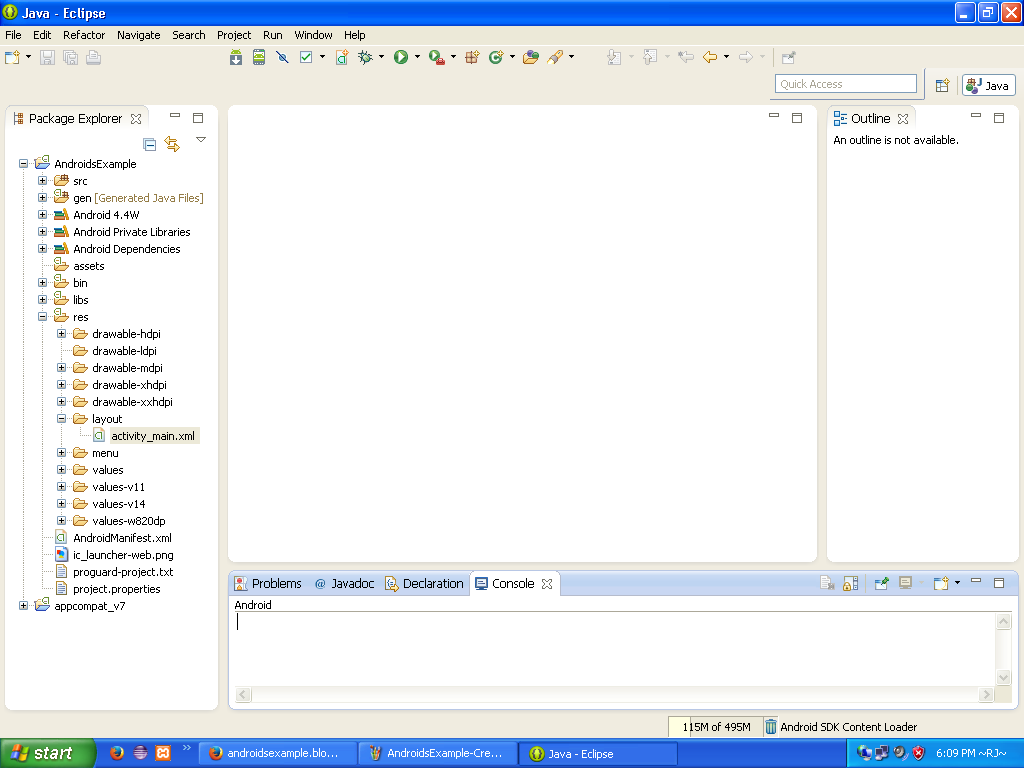Open the Window menu
Image resolution: width=1024 pixels, height=768 pixels.
pyautogui.click(x=313, y=35)
